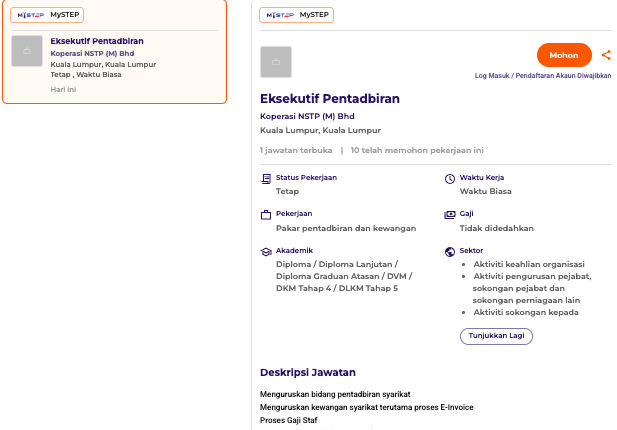The height and width of the screenshot is (430, 617).
Task: Click 'Tidak didedahkan' salary value
Action: click(497, 228)
